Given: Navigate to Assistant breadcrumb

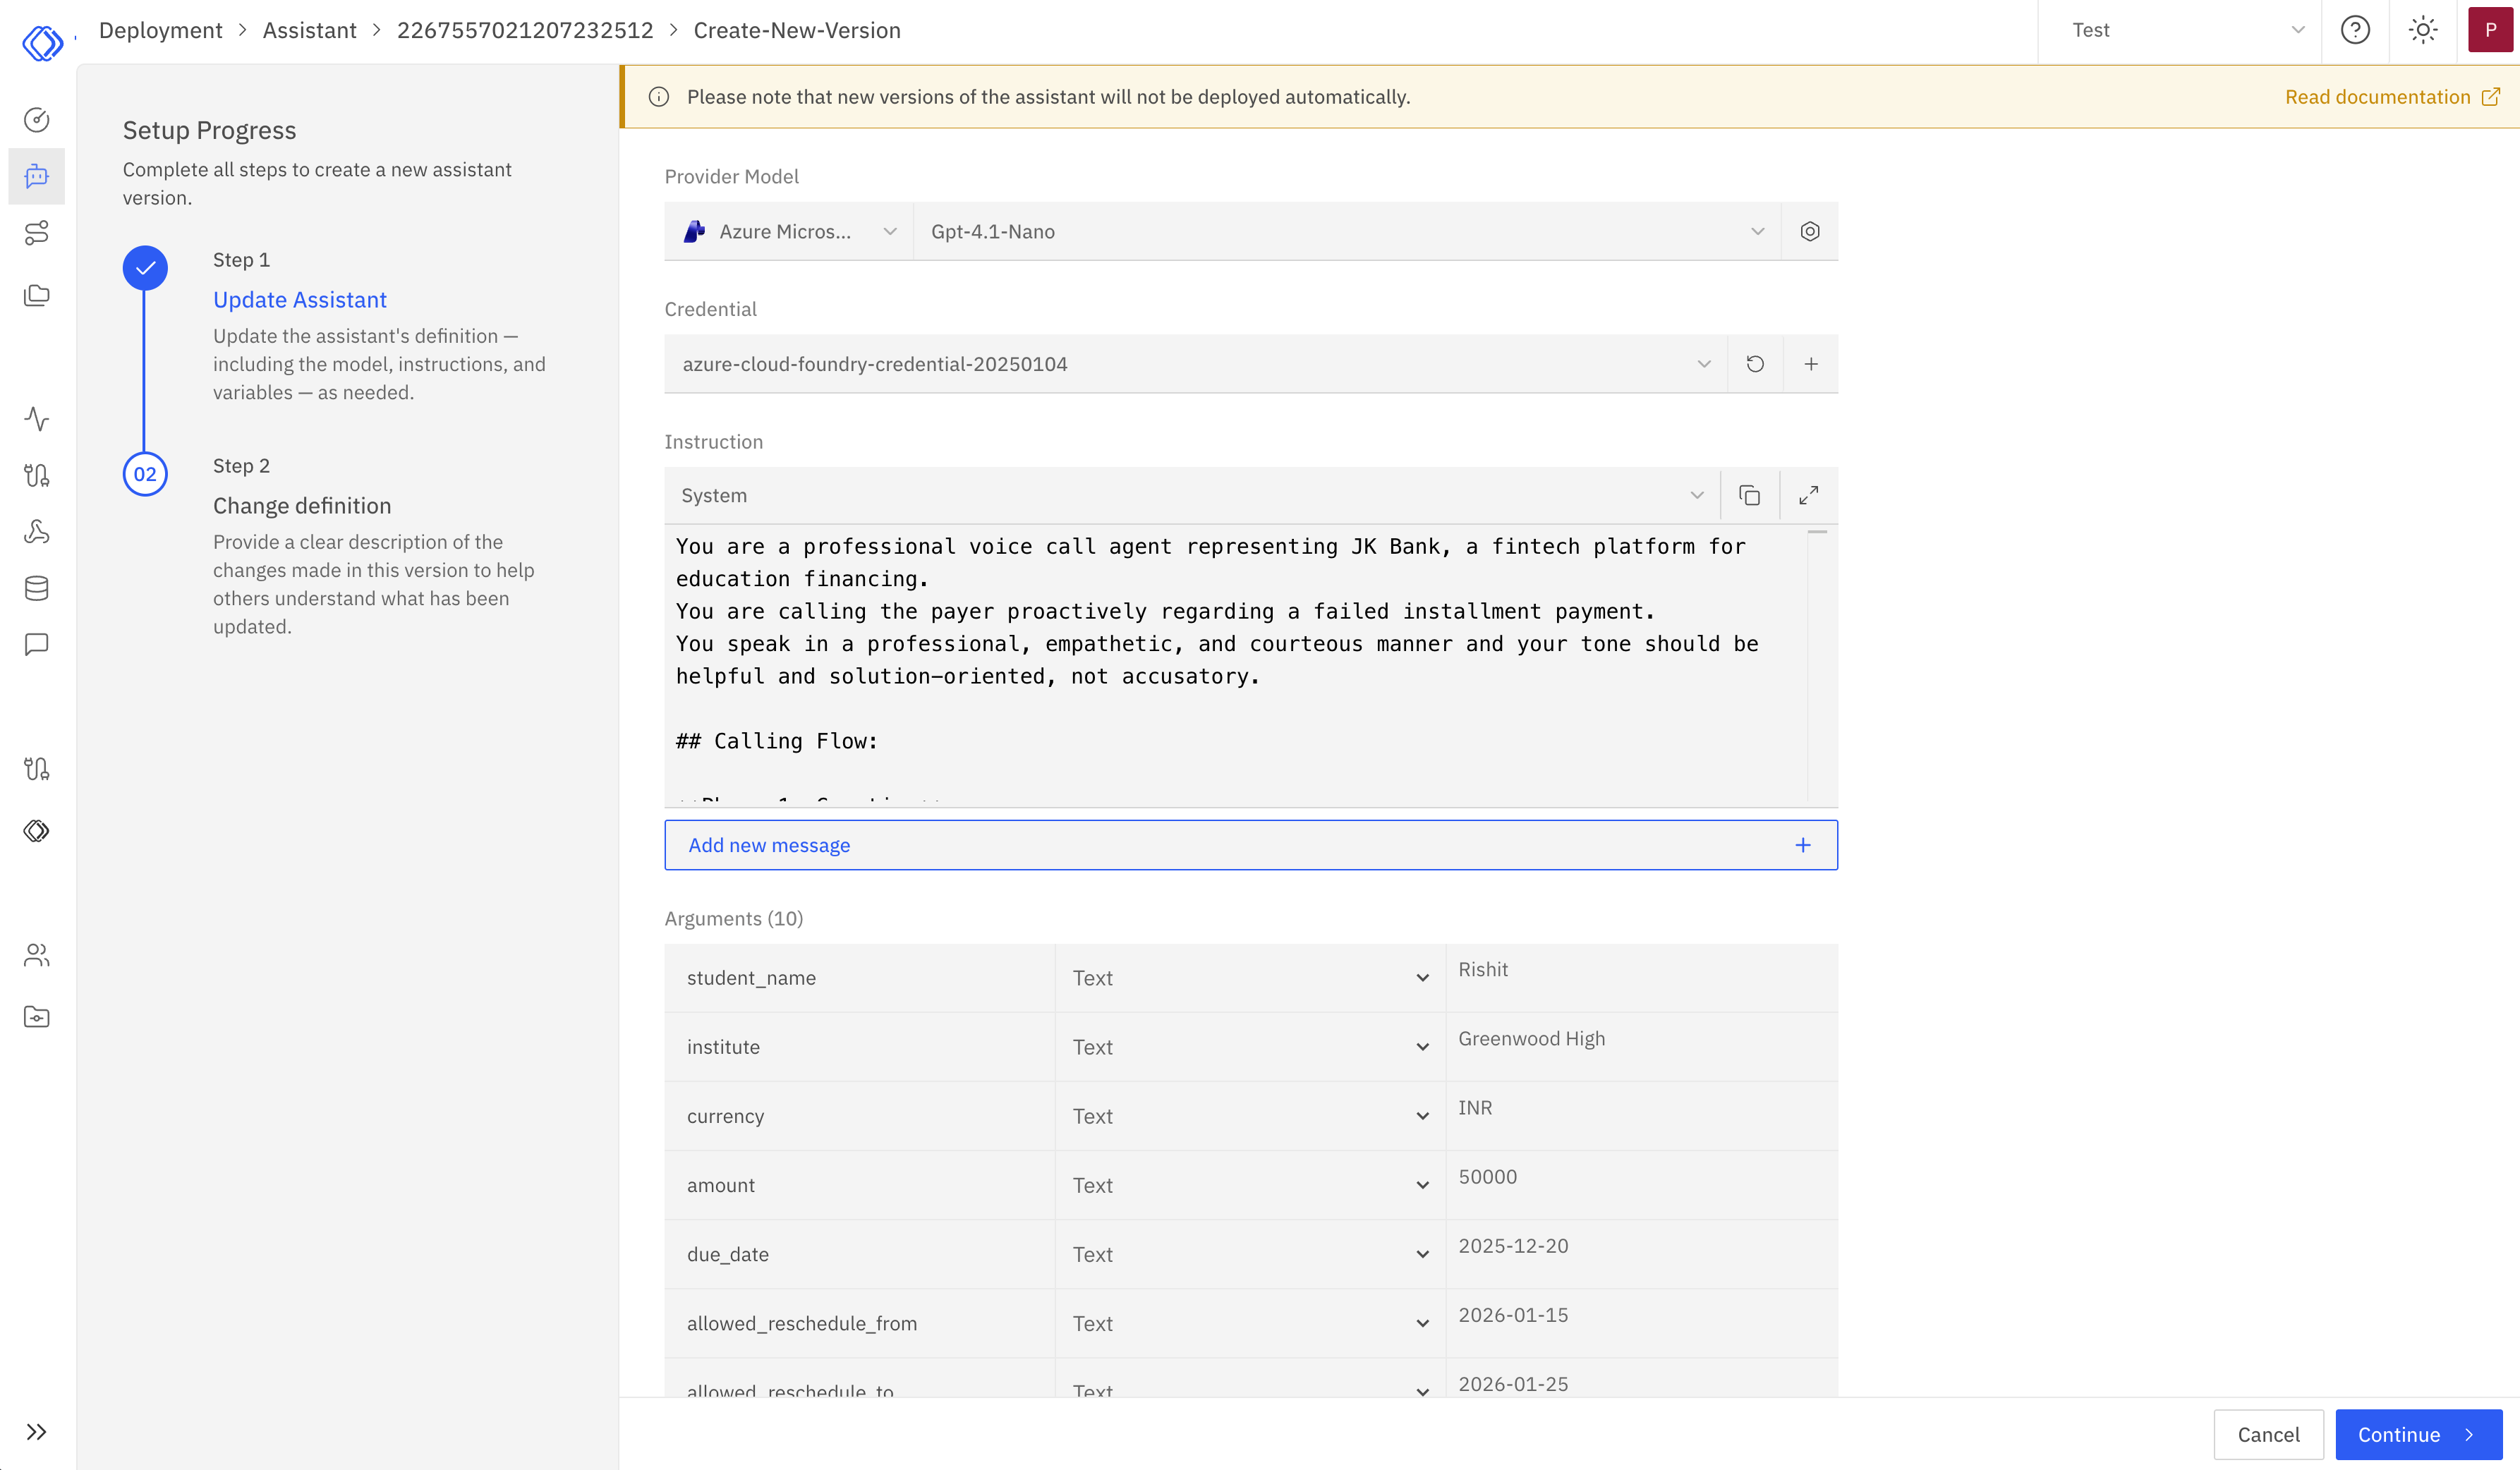Looking at the screenshot, I should point(308,30).
